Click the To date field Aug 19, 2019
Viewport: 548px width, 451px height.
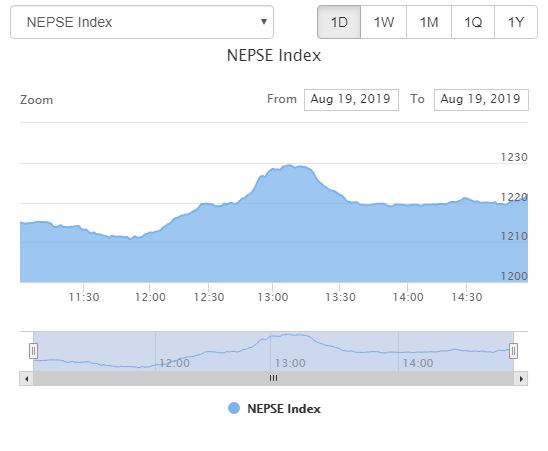481,100
